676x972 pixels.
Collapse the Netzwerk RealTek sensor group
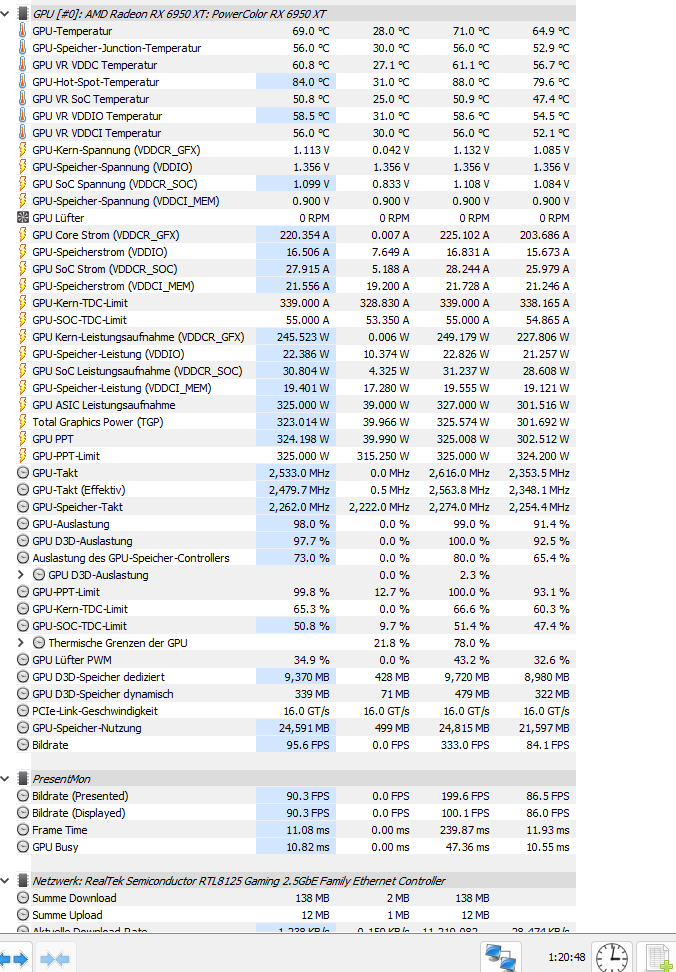point(5,881)
